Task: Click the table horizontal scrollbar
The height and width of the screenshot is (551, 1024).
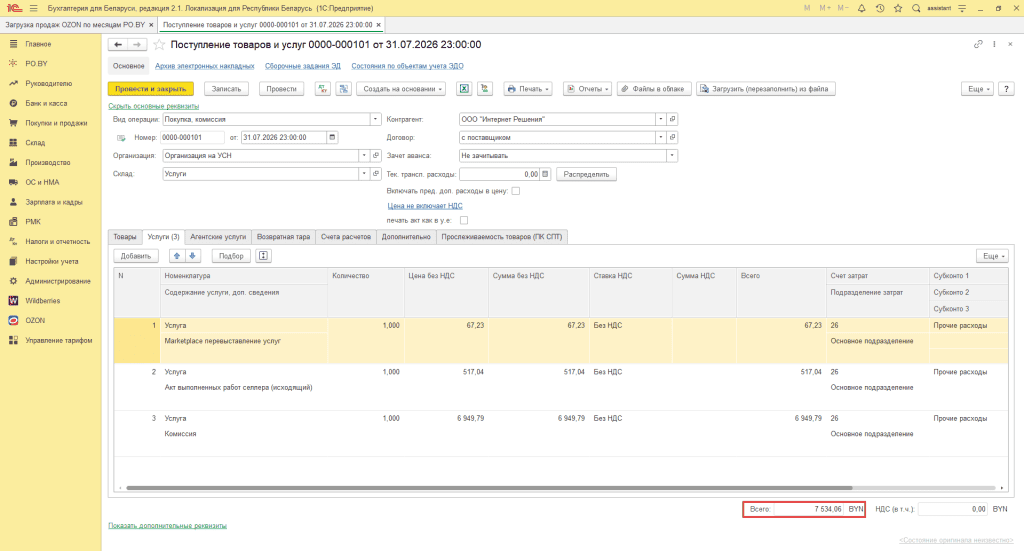Action: coord(489,488)
